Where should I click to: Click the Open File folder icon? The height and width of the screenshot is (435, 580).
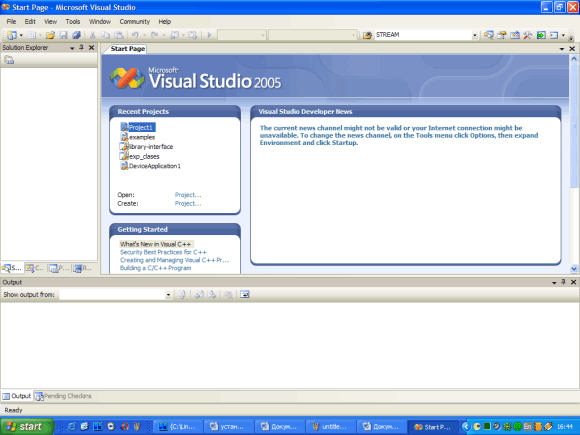coord(50,35)
